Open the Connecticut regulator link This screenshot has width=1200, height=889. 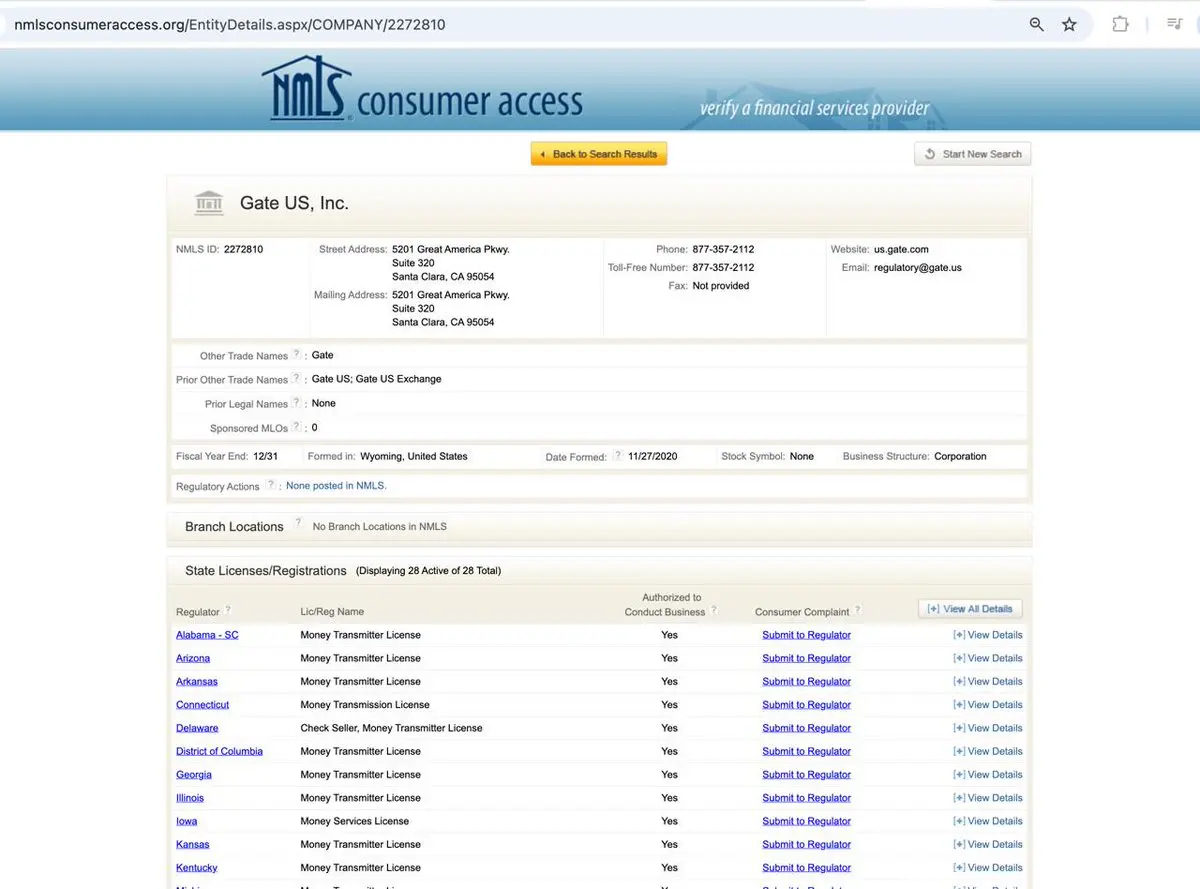click(203, 705)
